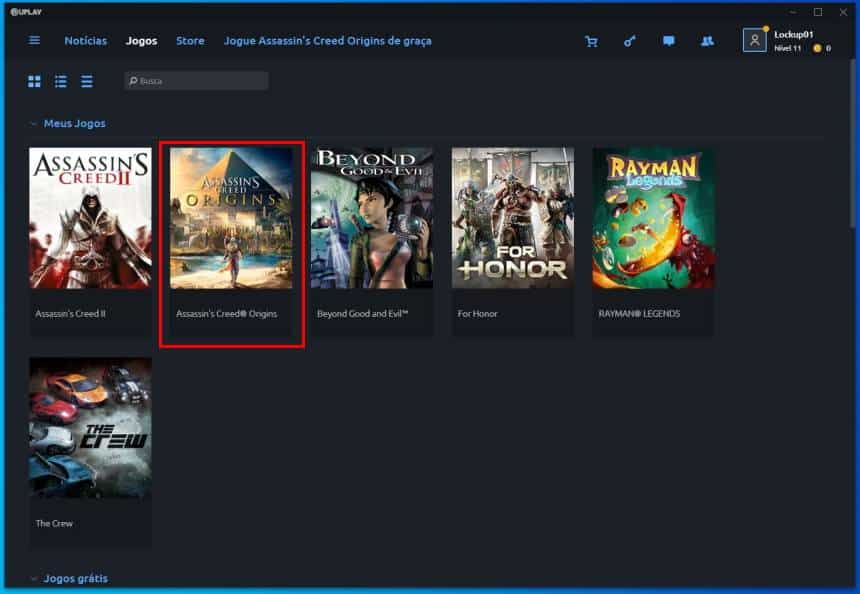Screen dimensions: 860x594
Task: Switch to compact list view
Action: point(87,81)
